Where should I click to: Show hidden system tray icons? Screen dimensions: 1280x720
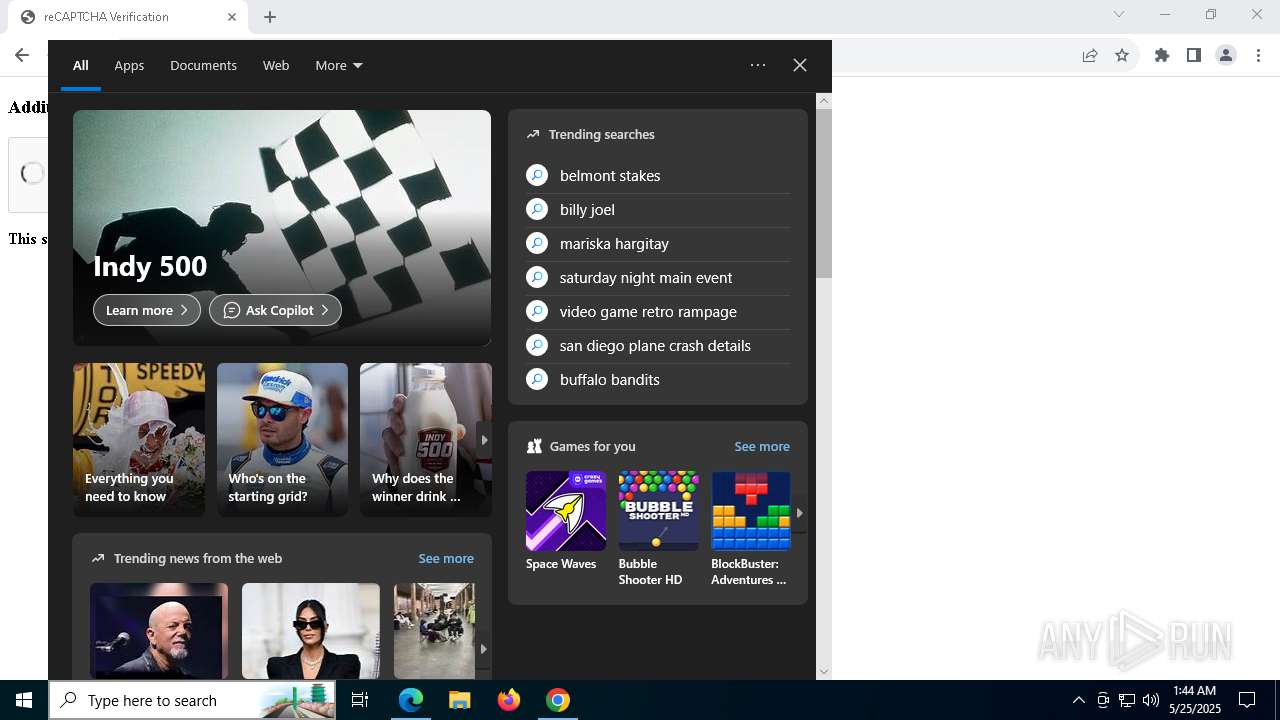point(1078,700)
